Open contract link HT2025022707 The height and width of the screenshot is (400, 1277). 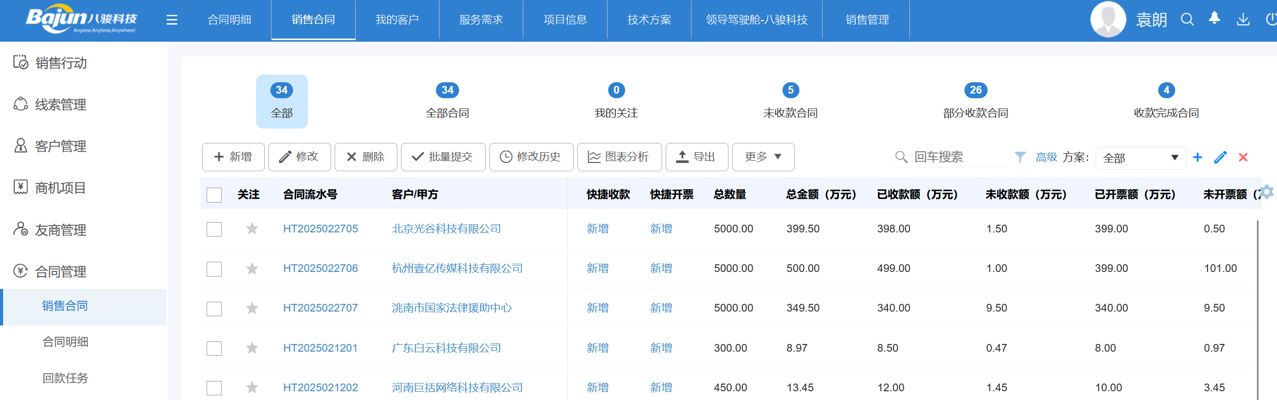tap(320, 308)
